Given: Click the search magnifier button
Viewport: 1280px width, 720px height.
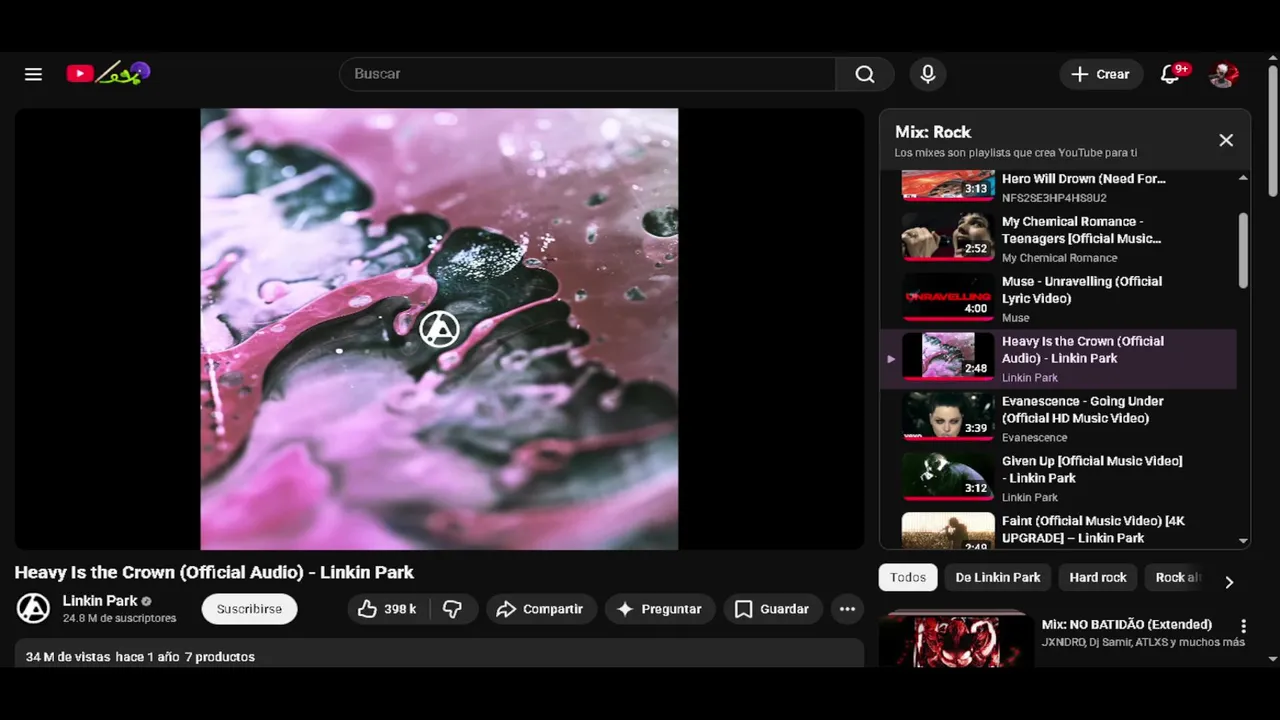Looking at the screenshot, I should pyautogui.click(x=865, y=74).
